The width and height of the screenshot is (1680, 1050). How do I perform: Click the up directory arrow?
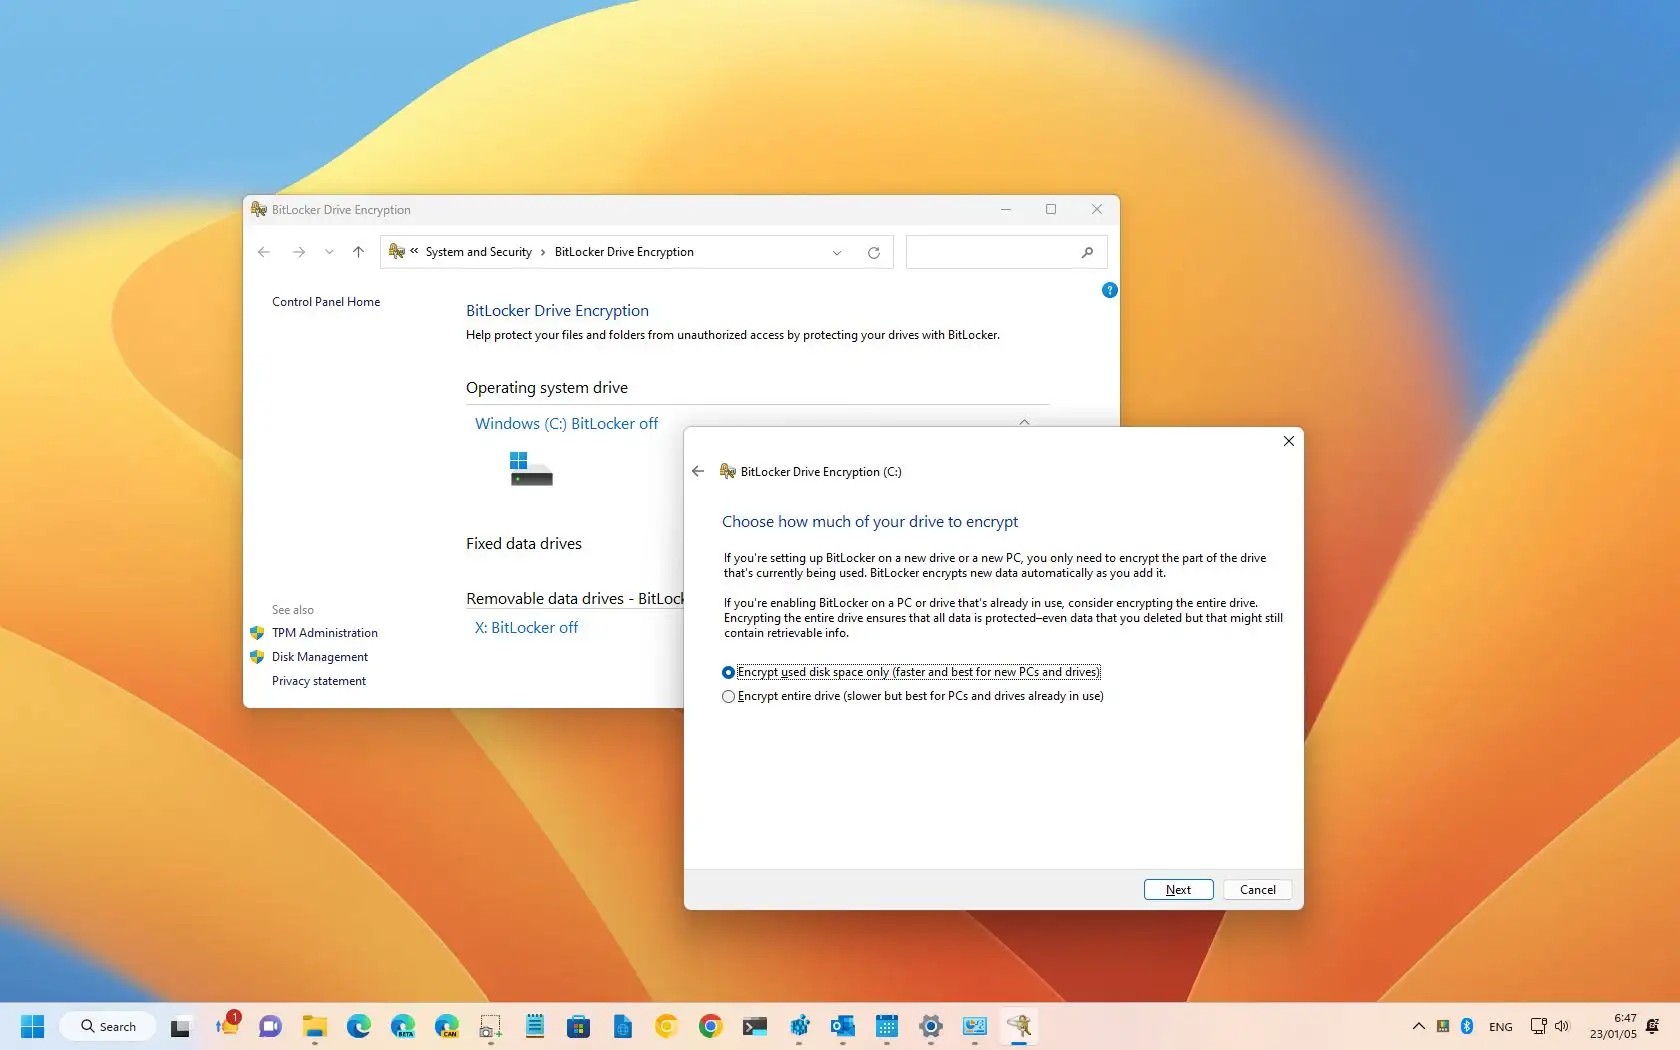(358, 252)
